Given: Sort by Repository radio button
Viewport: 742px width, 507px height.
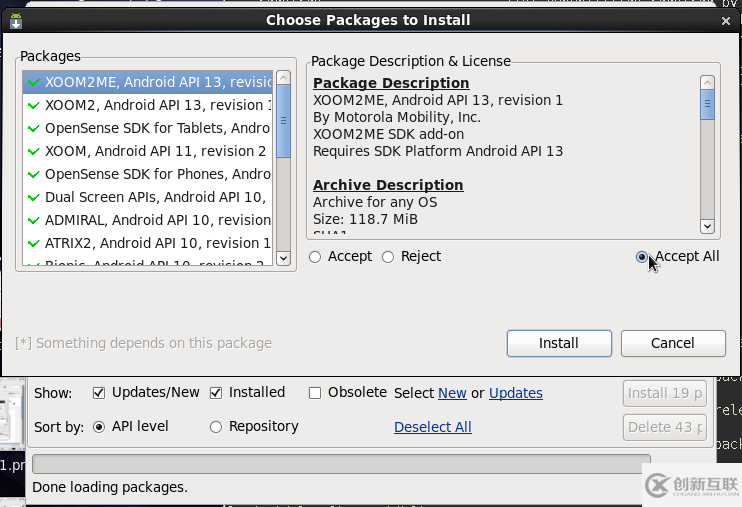Looking at the screenshot, I should click(x=216, y=427).
